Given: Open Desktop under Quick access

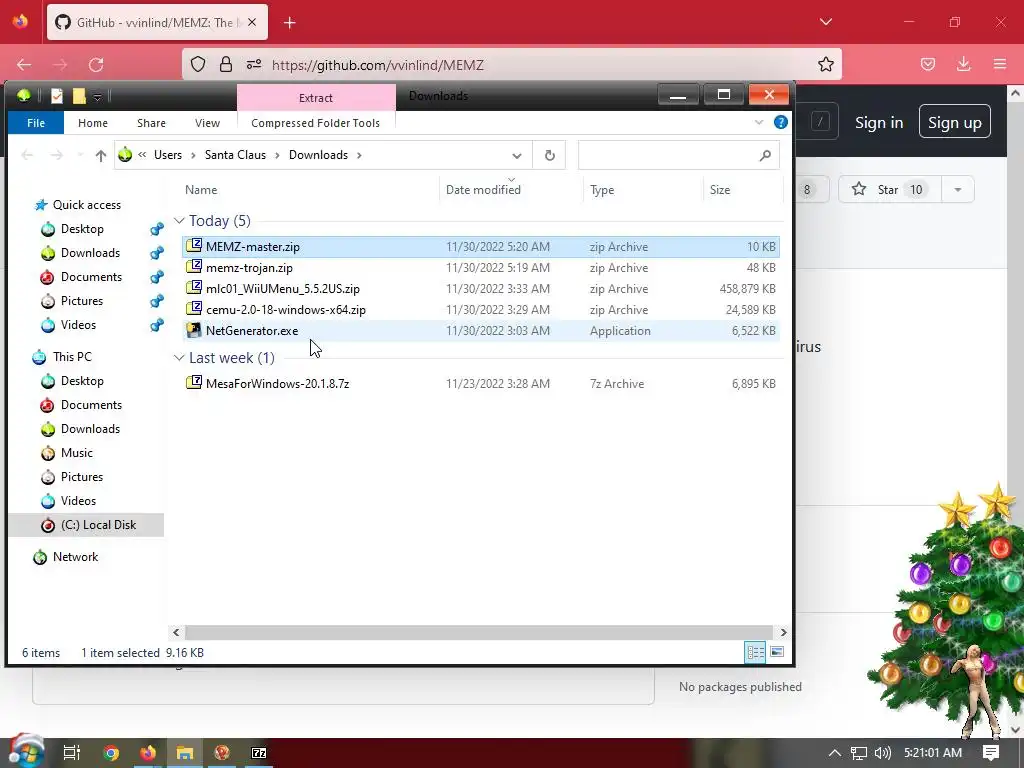Looking at the screenshot, I should tap(82, 229).
